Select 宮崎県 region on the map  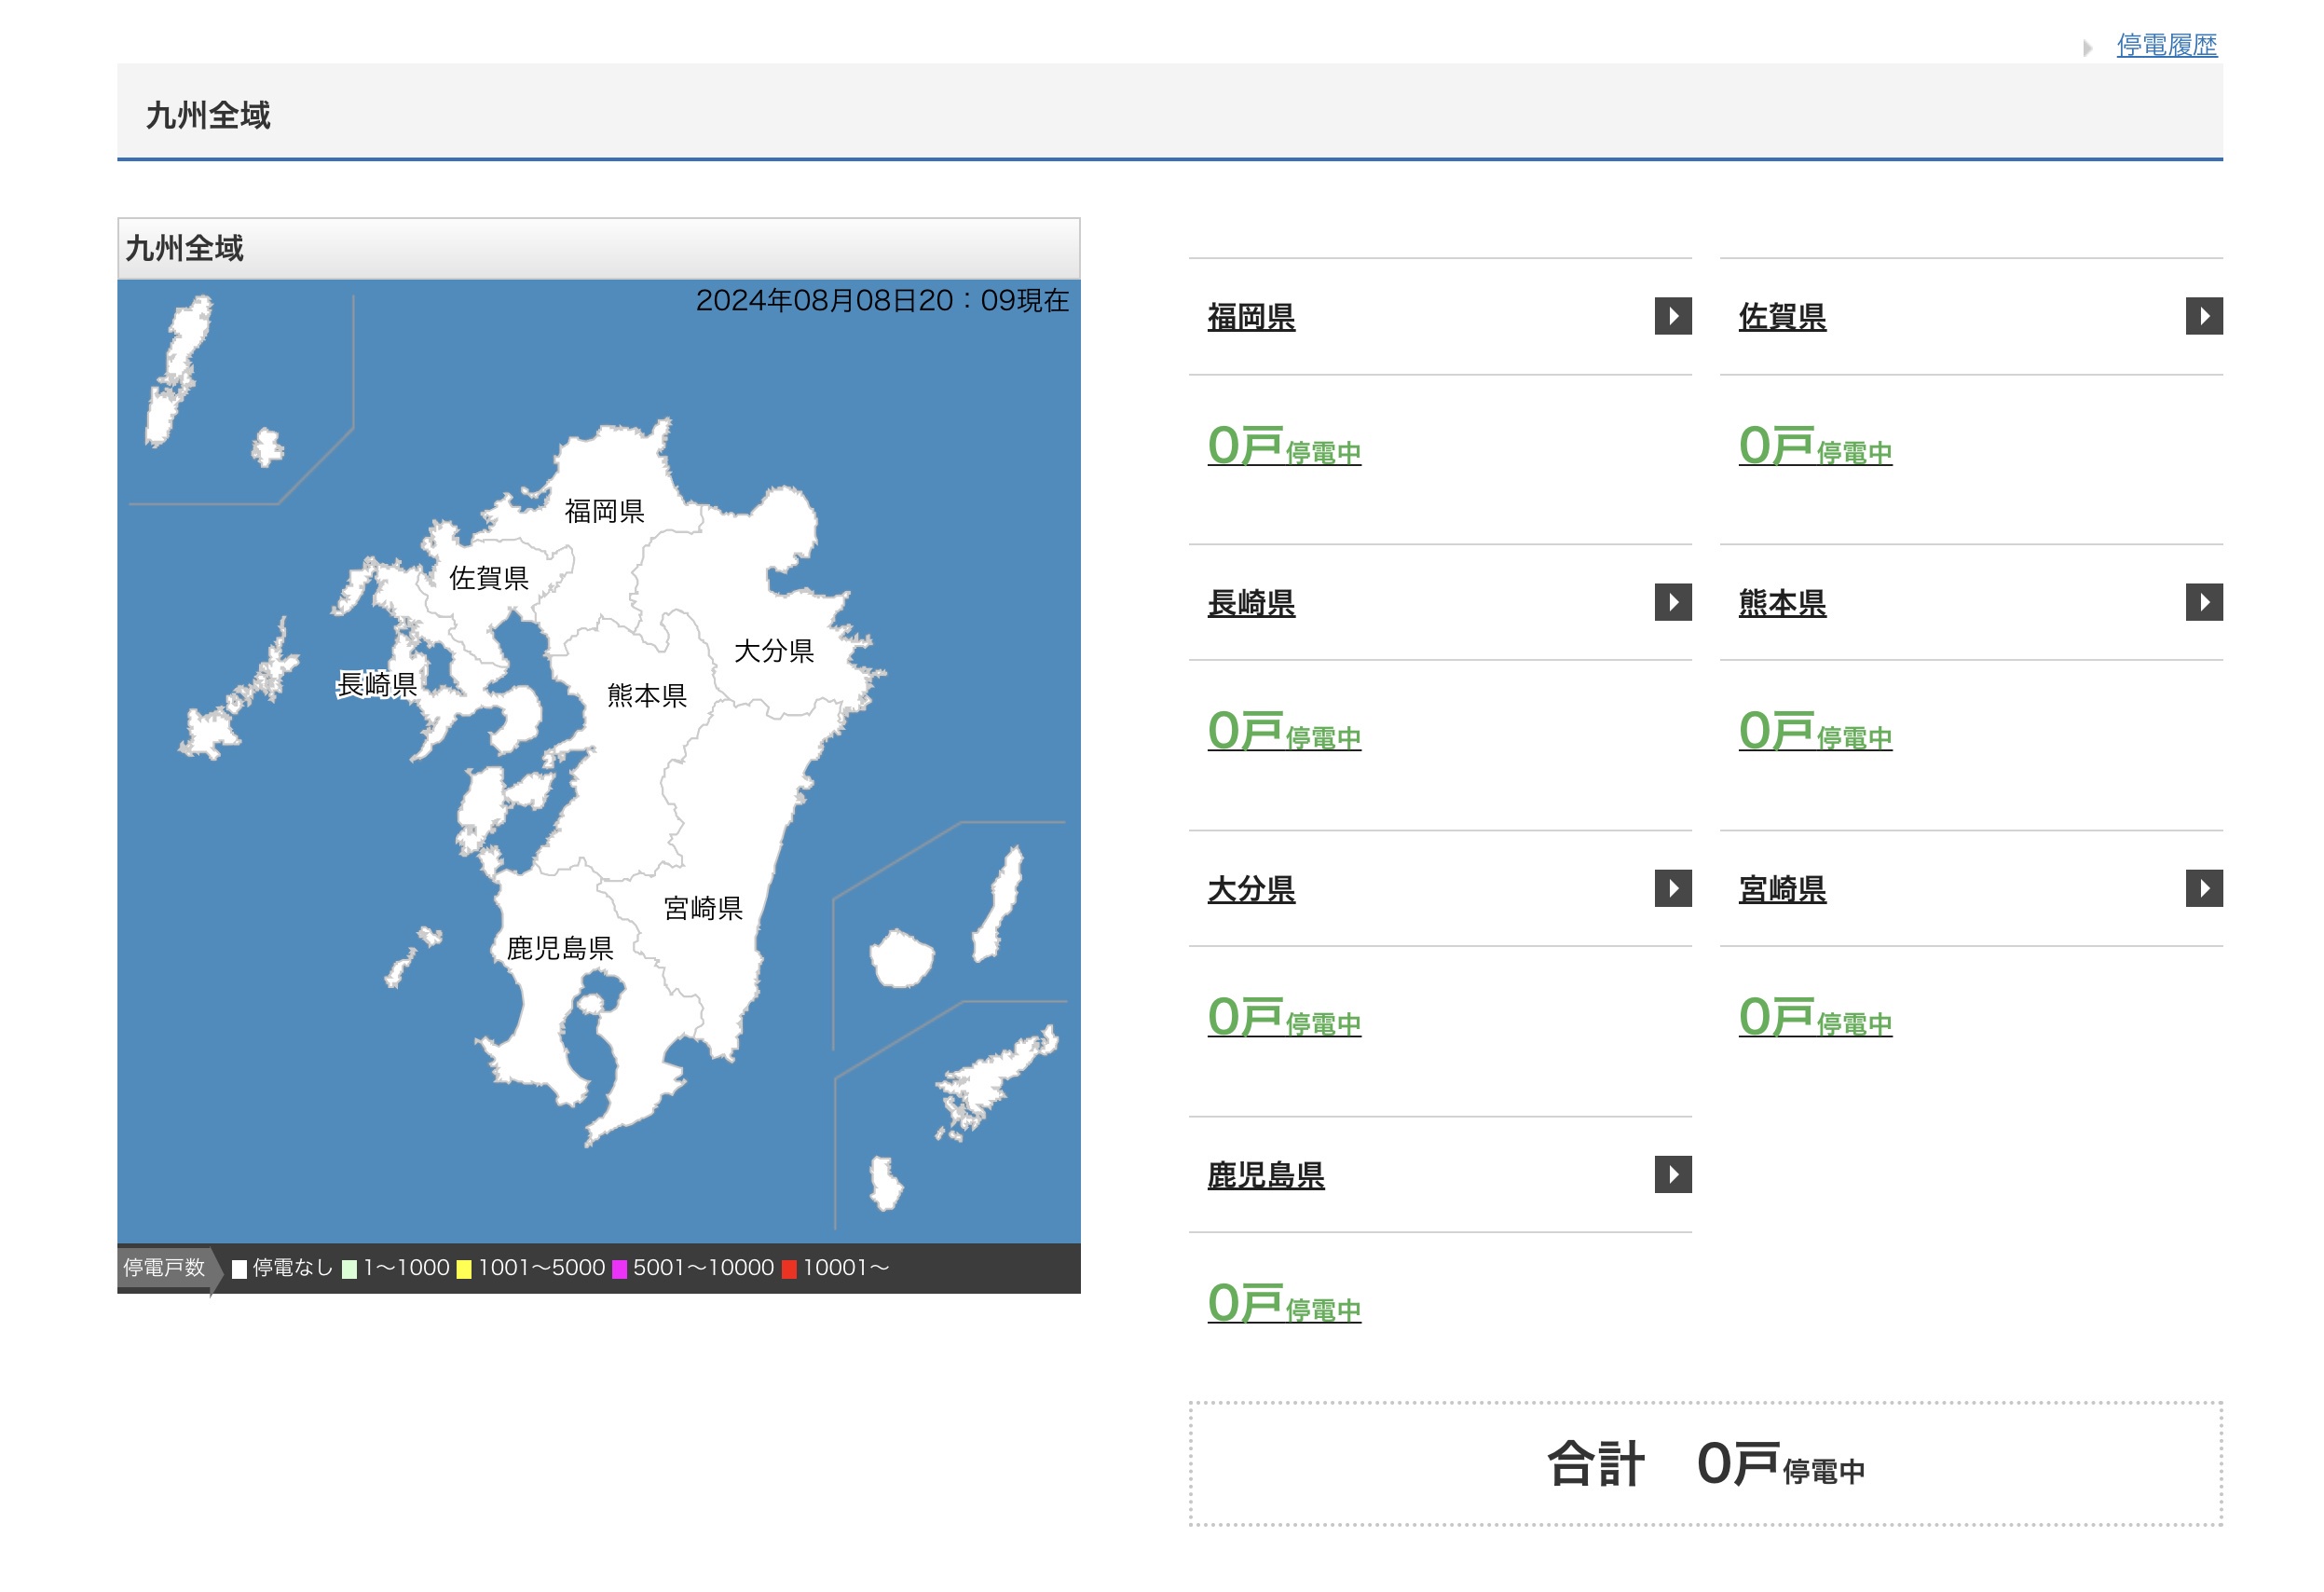pos(703,908)
